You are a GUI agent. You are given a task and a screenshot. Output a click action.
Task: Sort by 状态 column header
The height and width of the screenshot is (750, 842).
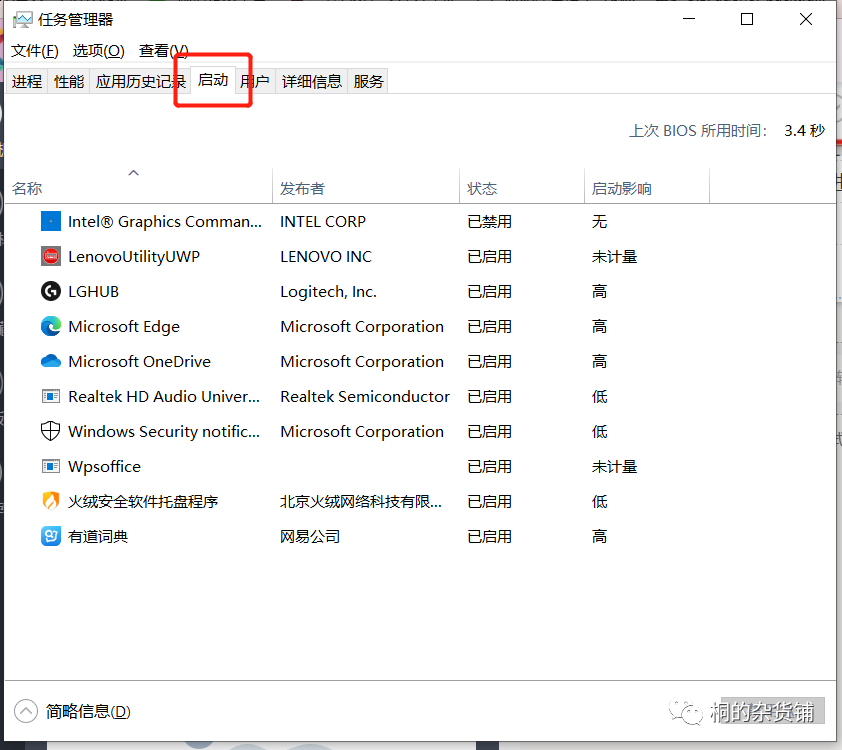(482, 188)
